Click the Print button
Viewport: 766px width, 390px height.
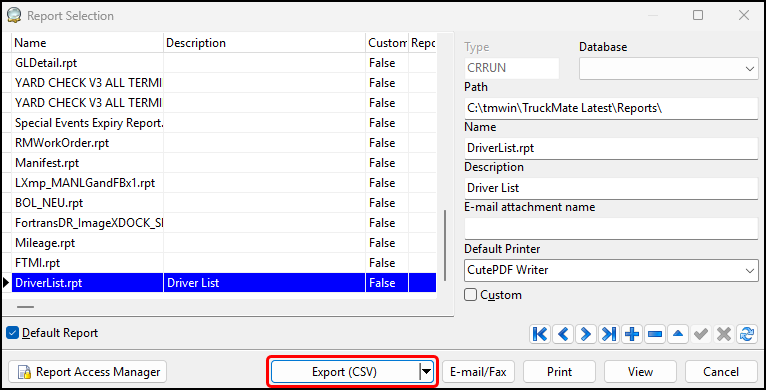click(x=559, y=372)
